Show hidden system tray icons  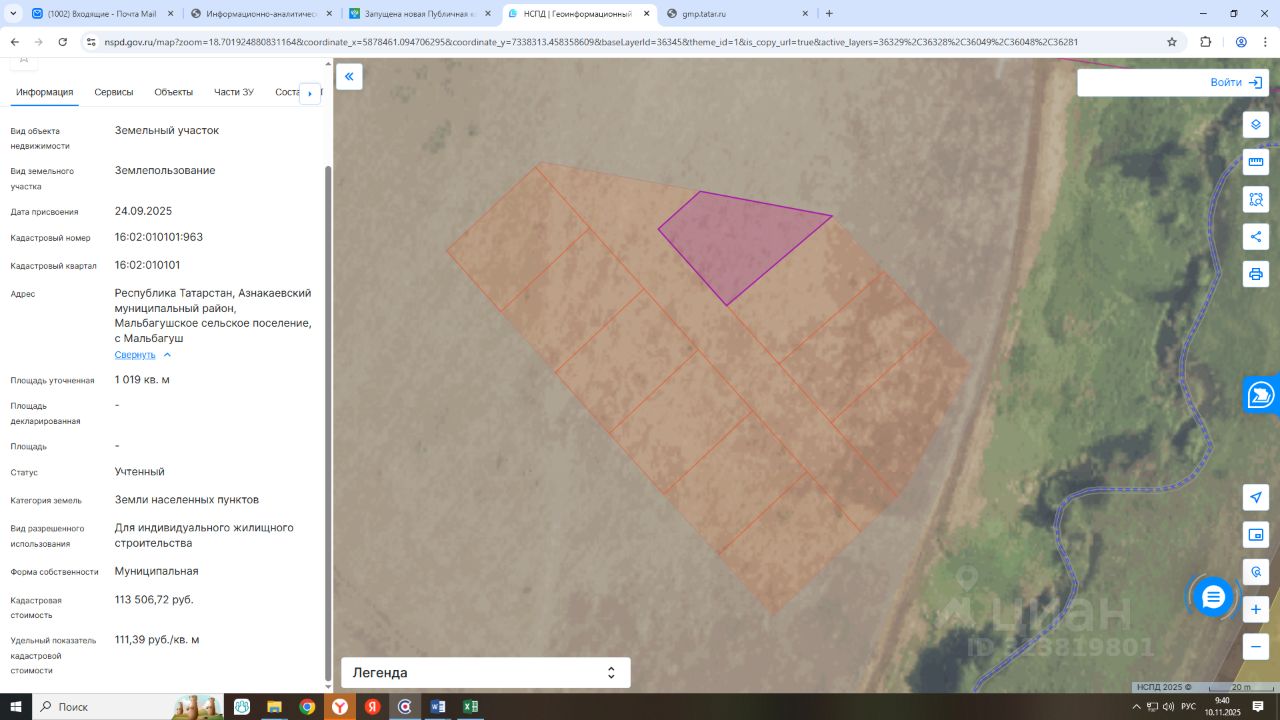[1136, 707]
